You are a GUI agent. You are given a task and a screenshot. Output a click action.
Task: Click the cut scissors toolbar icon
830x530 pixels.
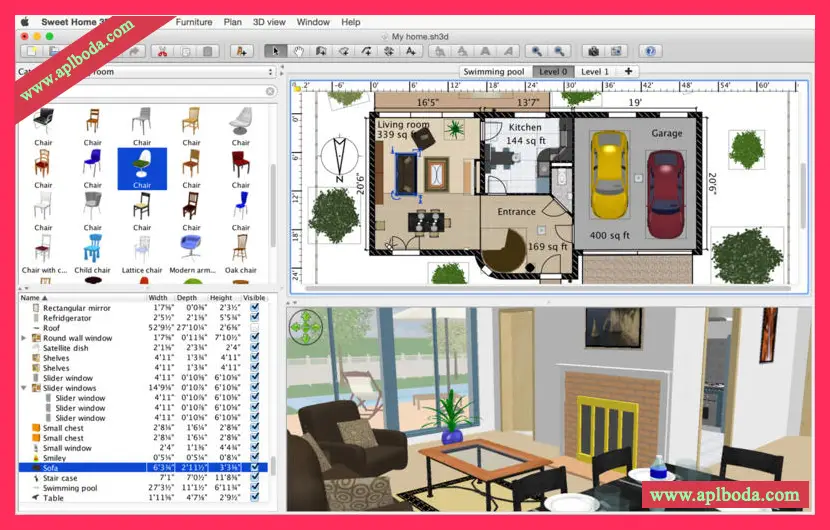pyautogui.click(x=161, y=51)
